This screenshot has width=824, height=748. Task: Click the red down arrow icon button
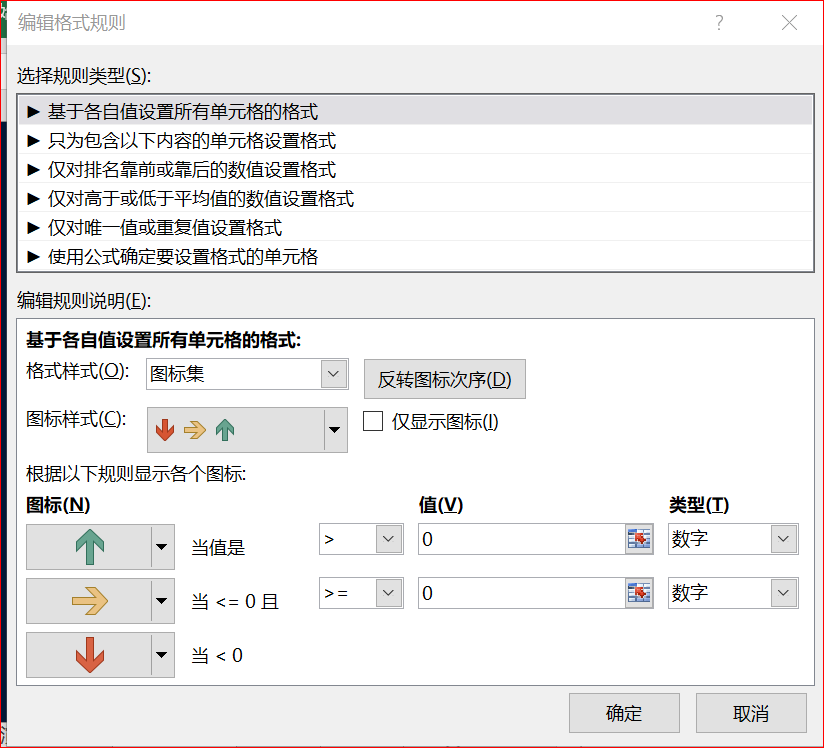89,654
